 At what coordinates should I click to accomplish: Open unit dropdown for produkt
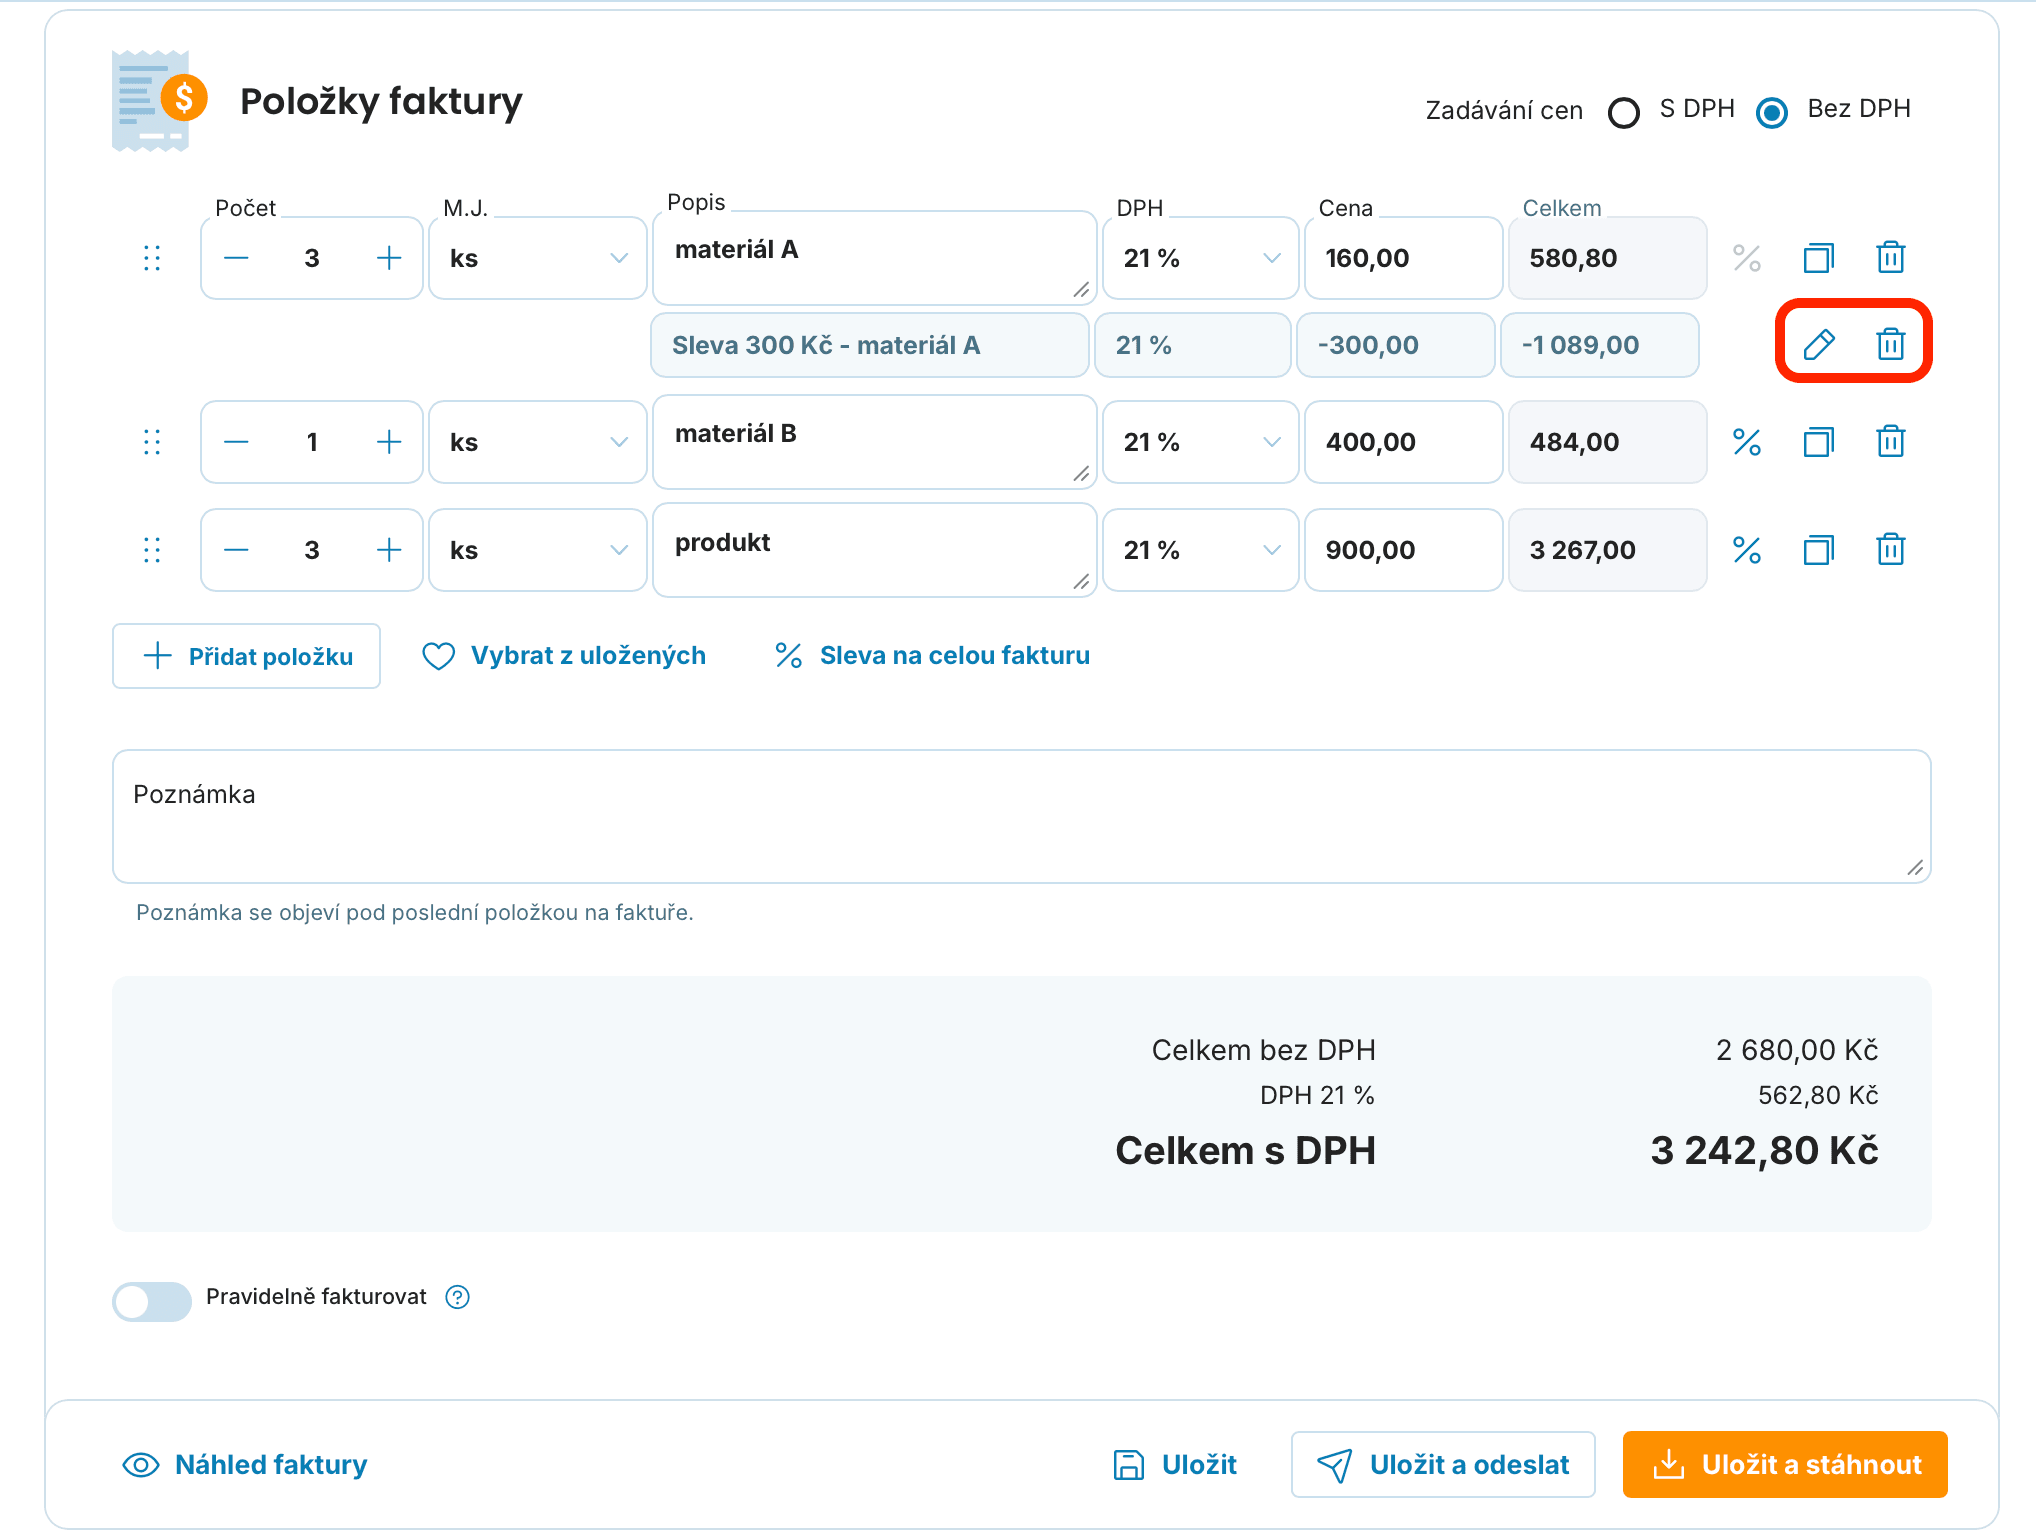(x=538, y=550)
